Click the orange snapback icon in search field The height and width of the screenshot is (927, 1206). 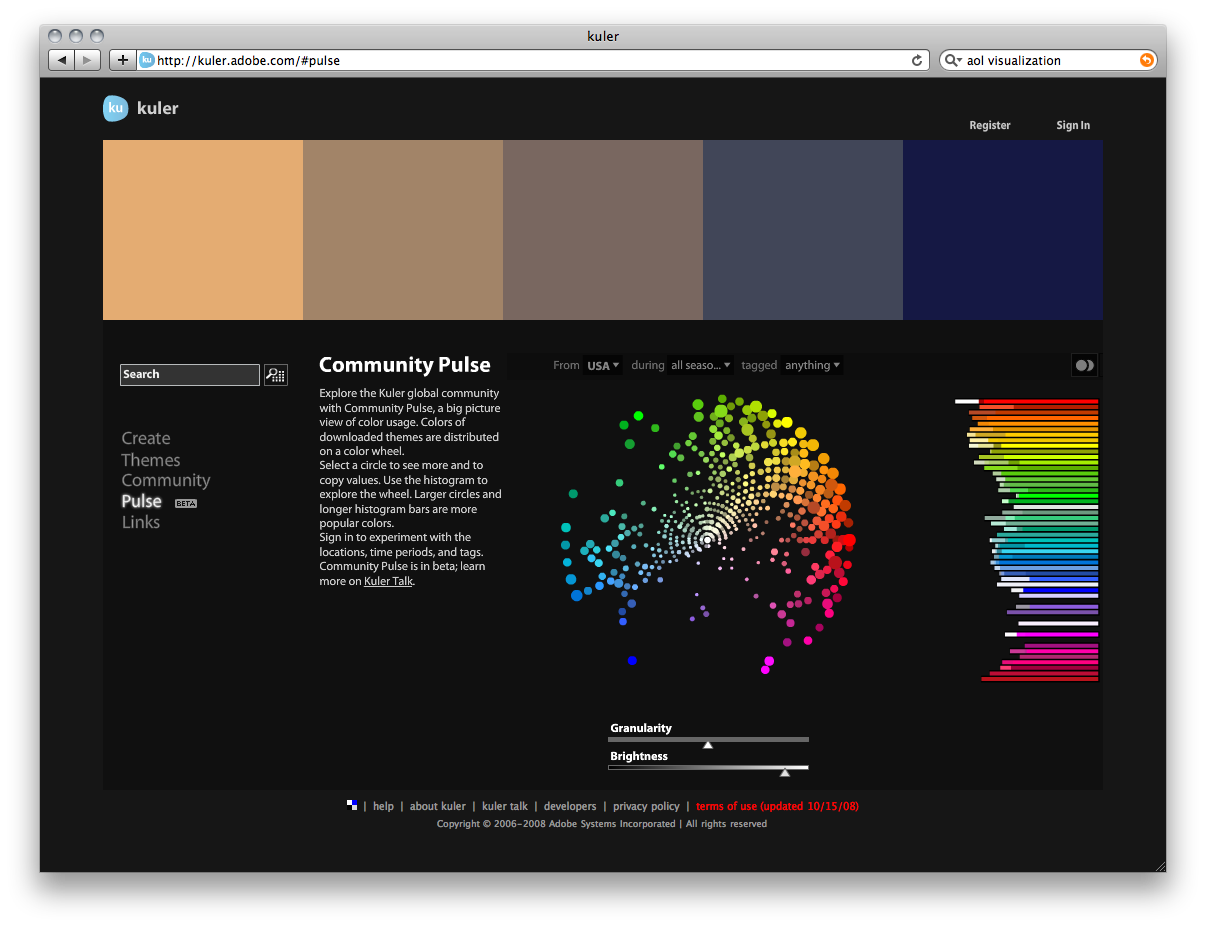coord(1146,60)
